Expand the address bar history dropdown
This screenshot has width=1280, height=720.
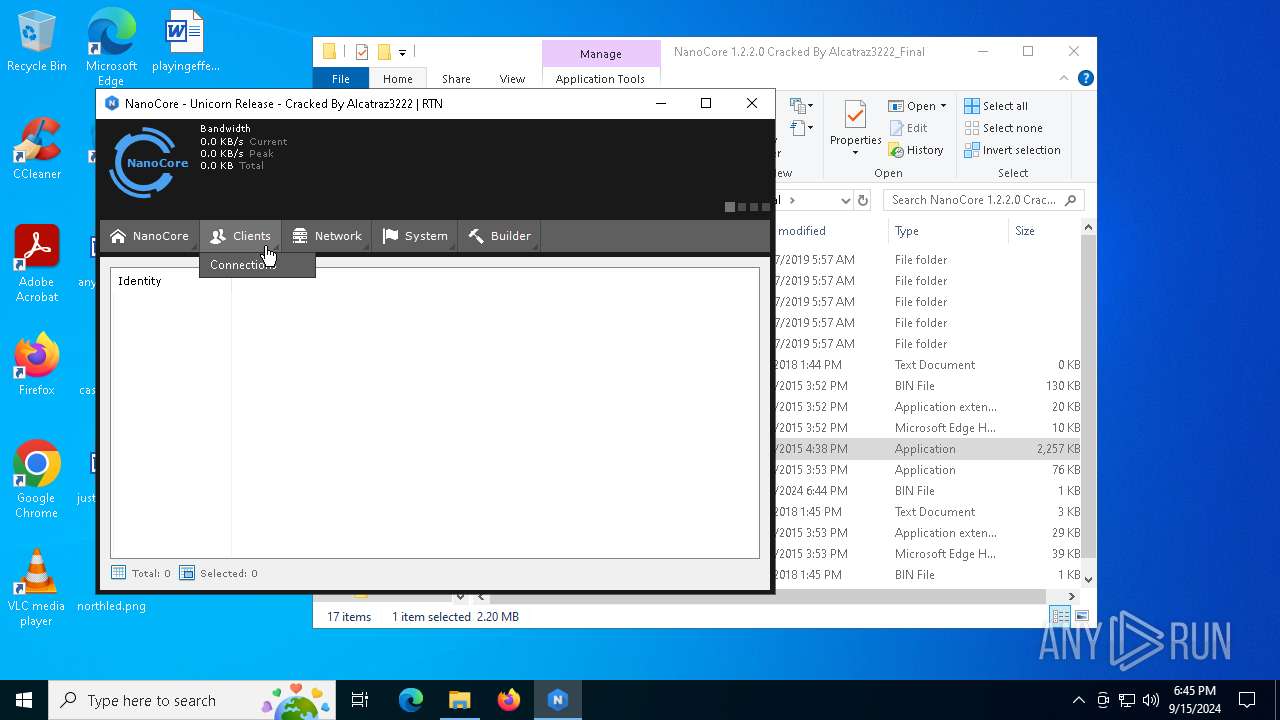tap(846, 200)
